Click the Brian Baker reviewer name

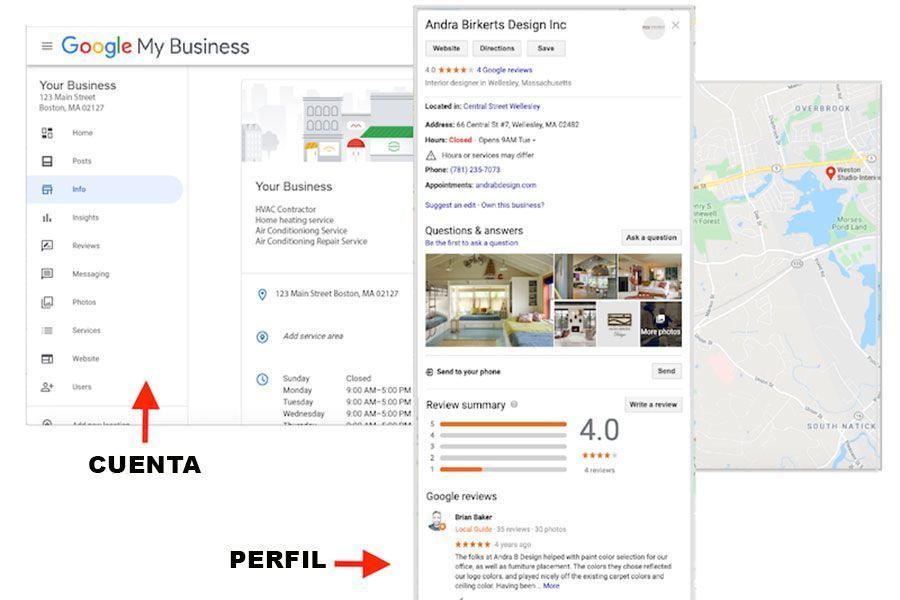474,517
